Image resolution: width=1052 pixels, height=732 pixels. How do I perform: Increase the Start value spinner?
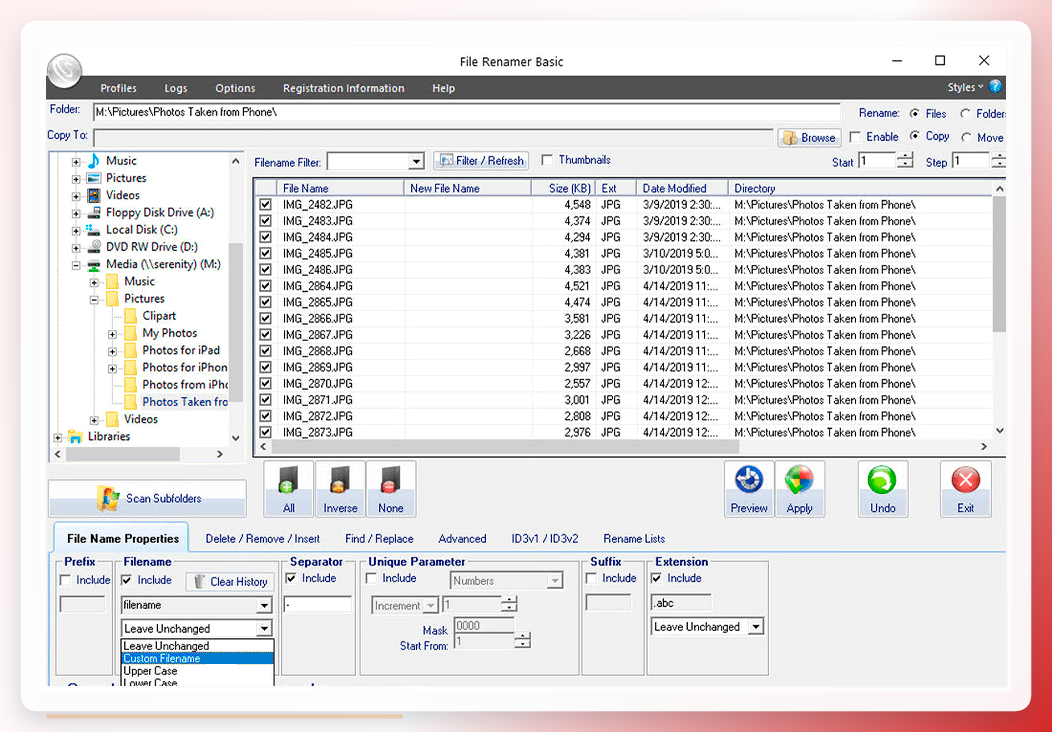point(906,158)
